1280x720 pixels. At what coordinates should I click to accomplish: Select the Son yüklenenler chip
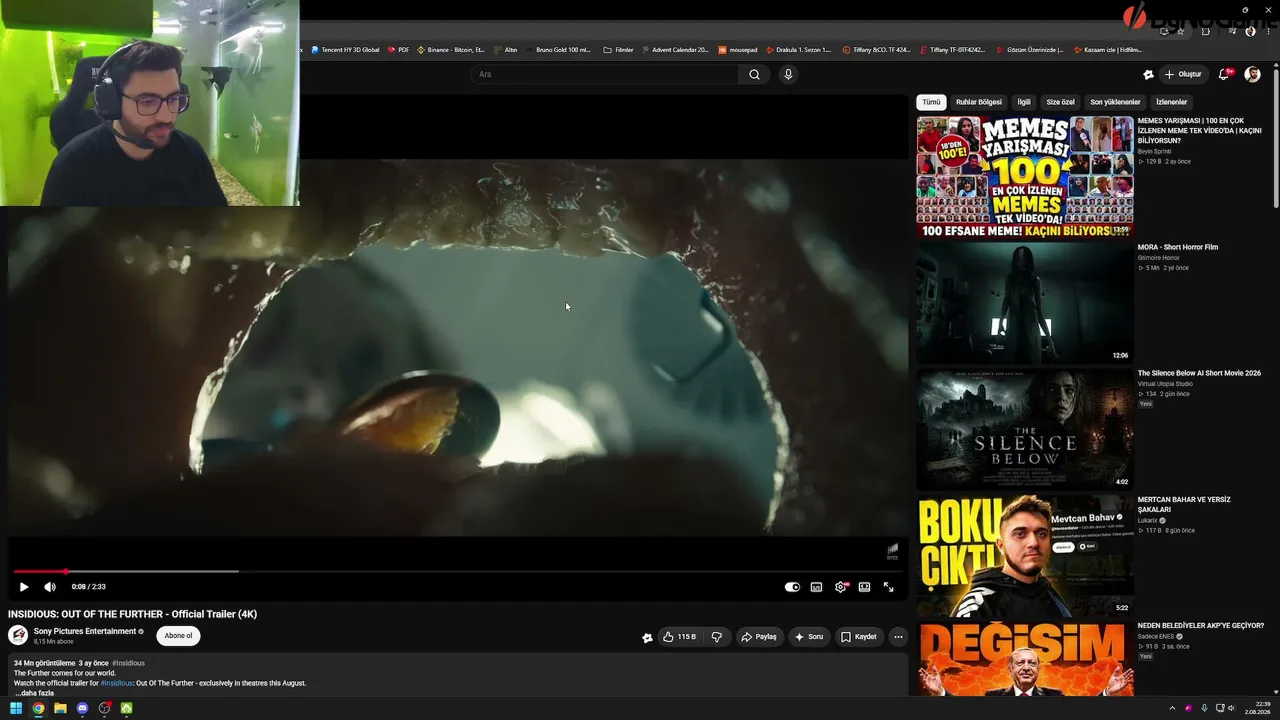pos(1115,102)
